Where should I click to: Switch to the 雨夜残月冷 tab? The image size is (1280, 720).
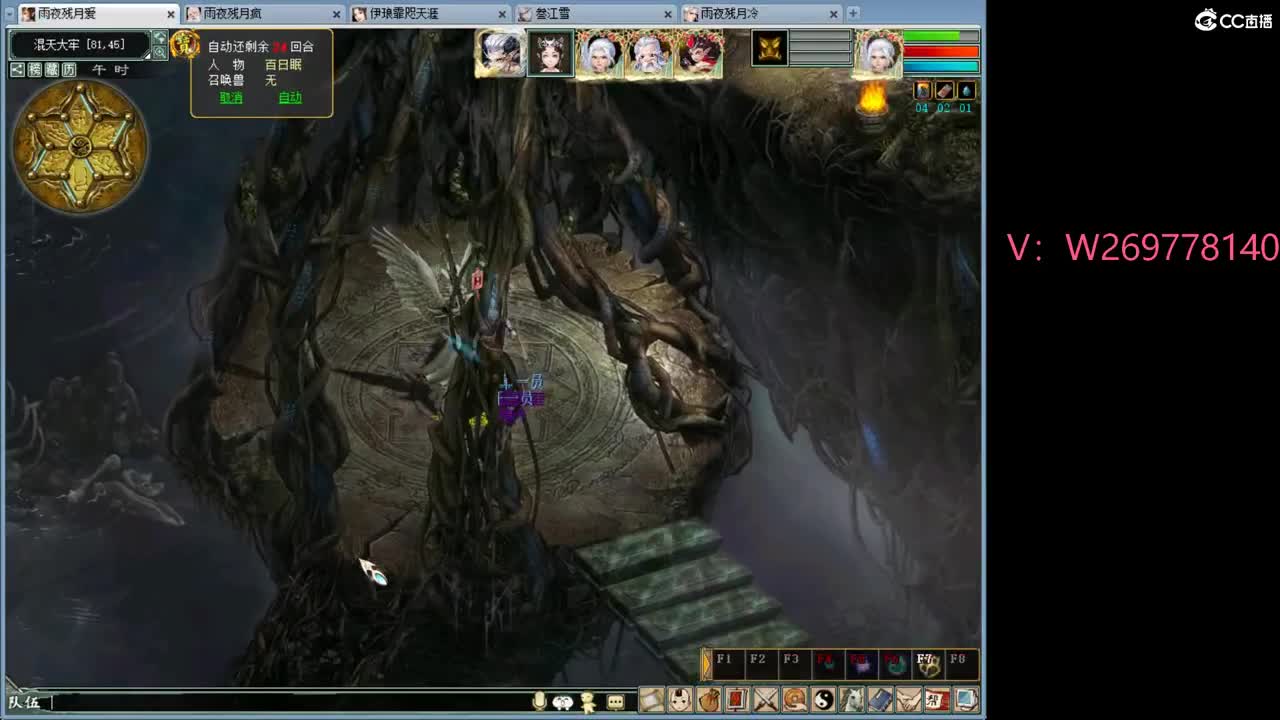coord(762,14)
